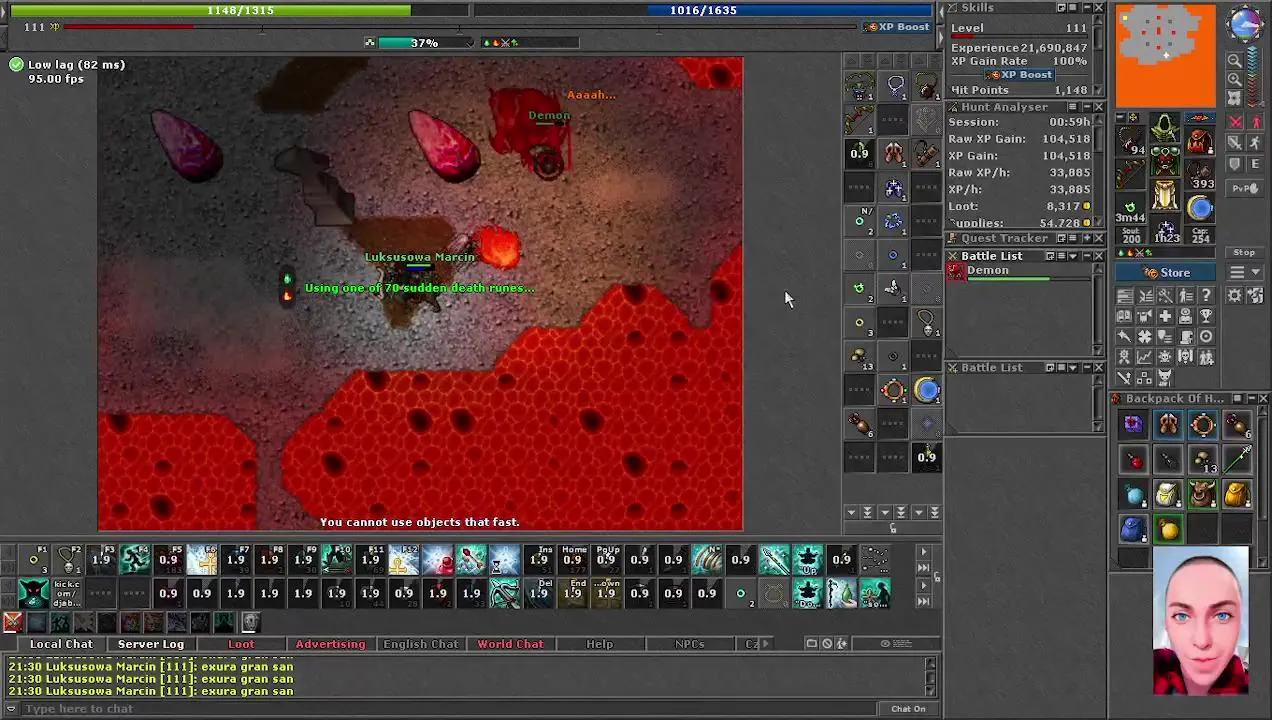Open the Store
1272x720 pixels.
pos(1167,273)
